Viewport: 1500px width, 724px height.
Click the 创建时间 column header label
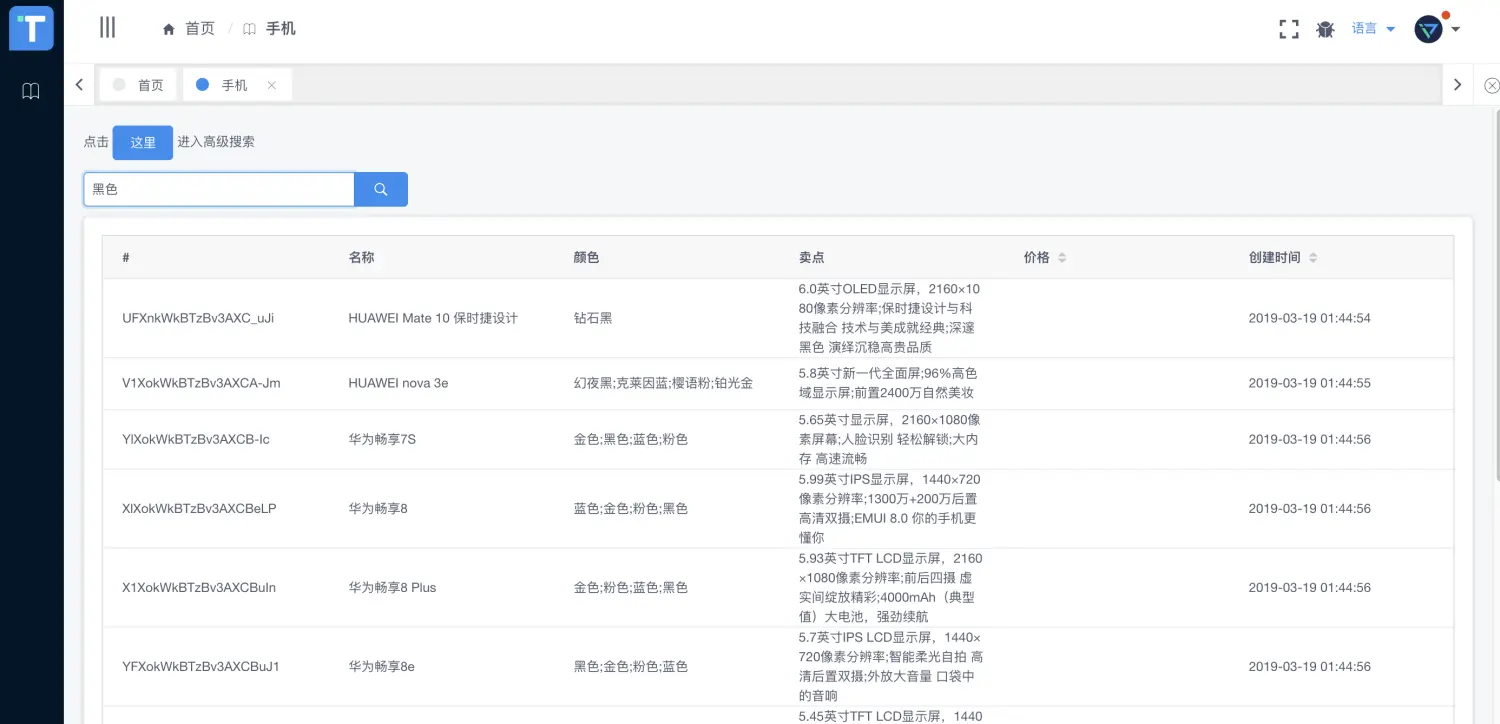click(x=1275, y=258)
